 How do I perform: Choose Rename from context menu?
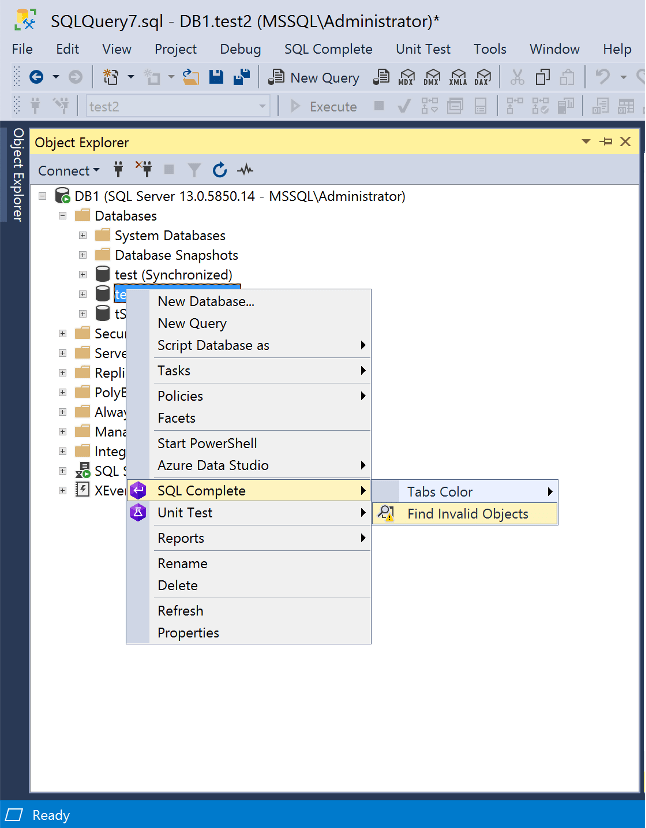tap(249, 563)
